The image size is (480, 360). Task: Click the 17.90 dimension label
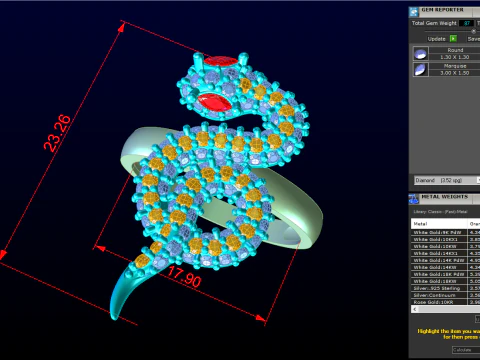(184, 277)
